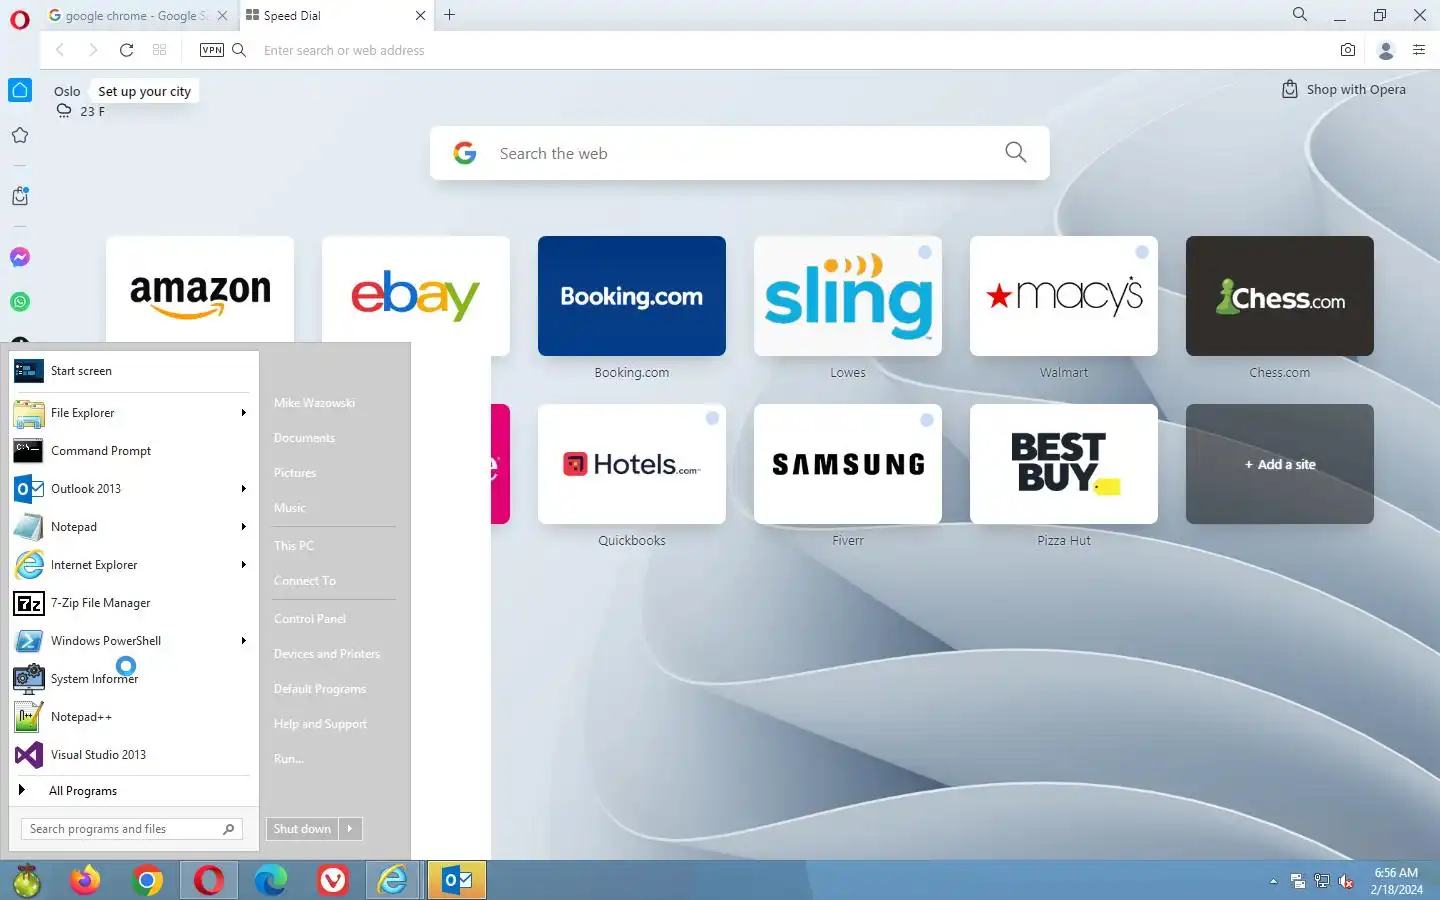Open 7-Zip File Manager entry
The height and width of the screenshot is (900, 1440).
[x=132, y=603]
